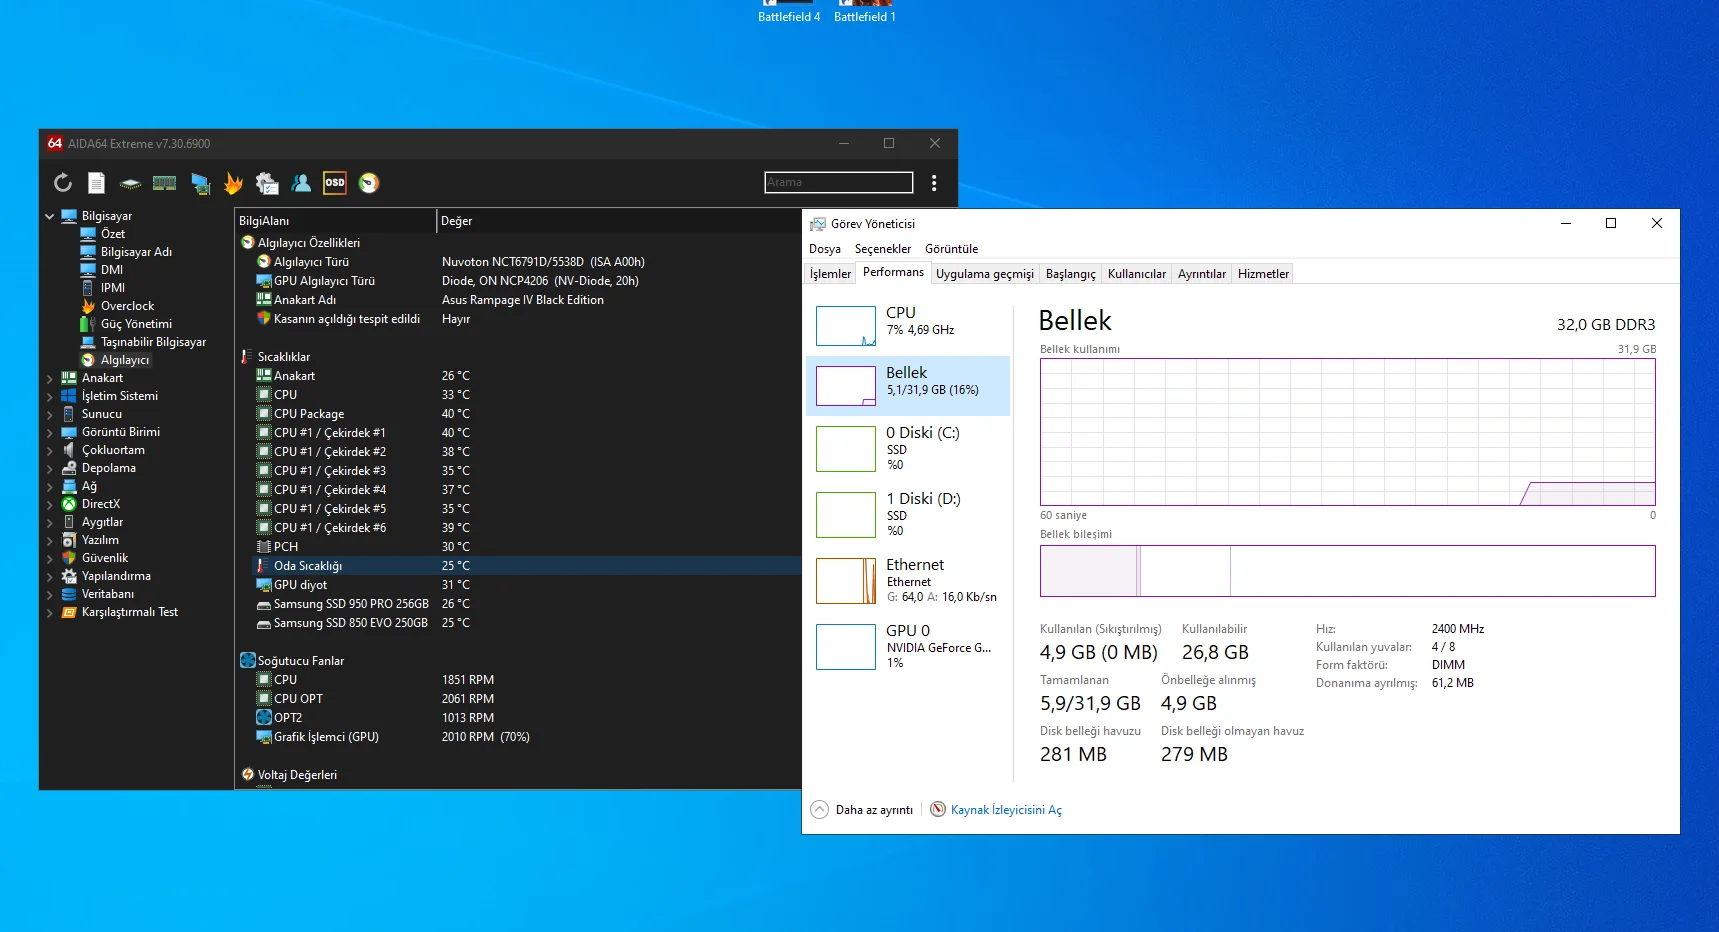Switch to the Ayrıntılar tab
This screenshot has height=932, width=1719.
coord(1202,274)
